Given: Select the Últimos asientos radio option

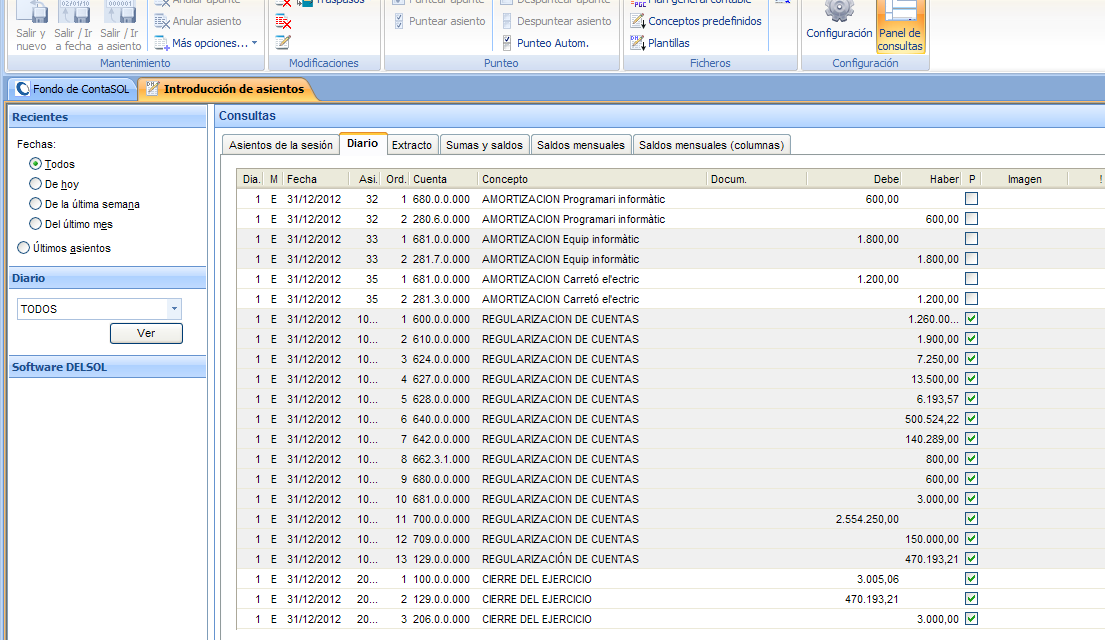Looking at the screenshot, I should click(x=24, y=248).
